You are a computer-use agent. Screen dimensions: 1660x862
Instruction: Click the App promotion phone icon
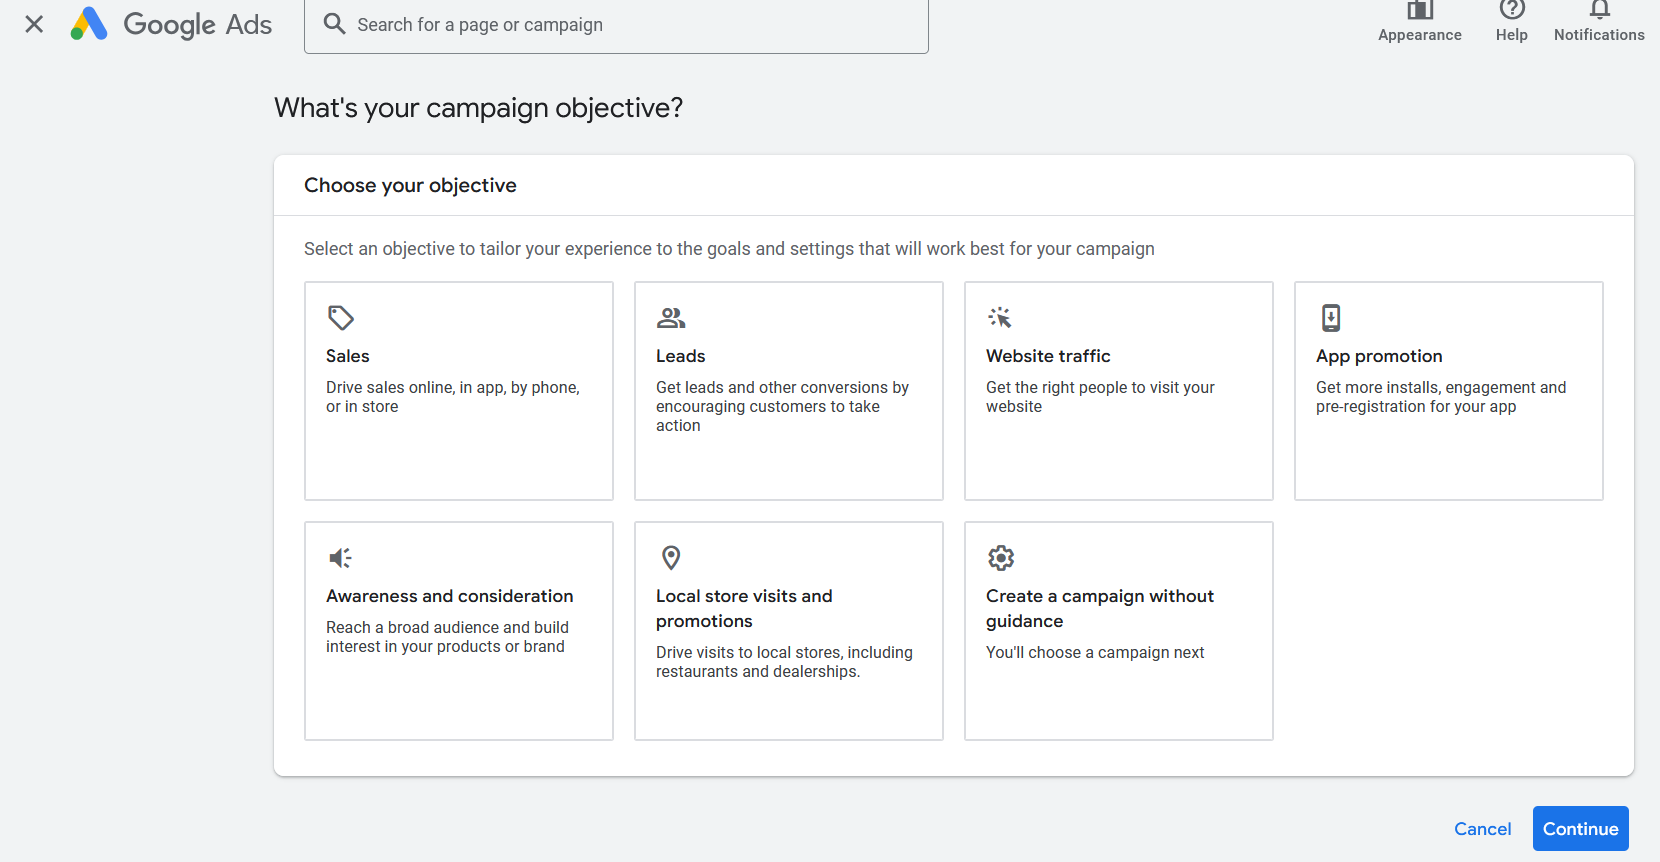point(1331,318)
